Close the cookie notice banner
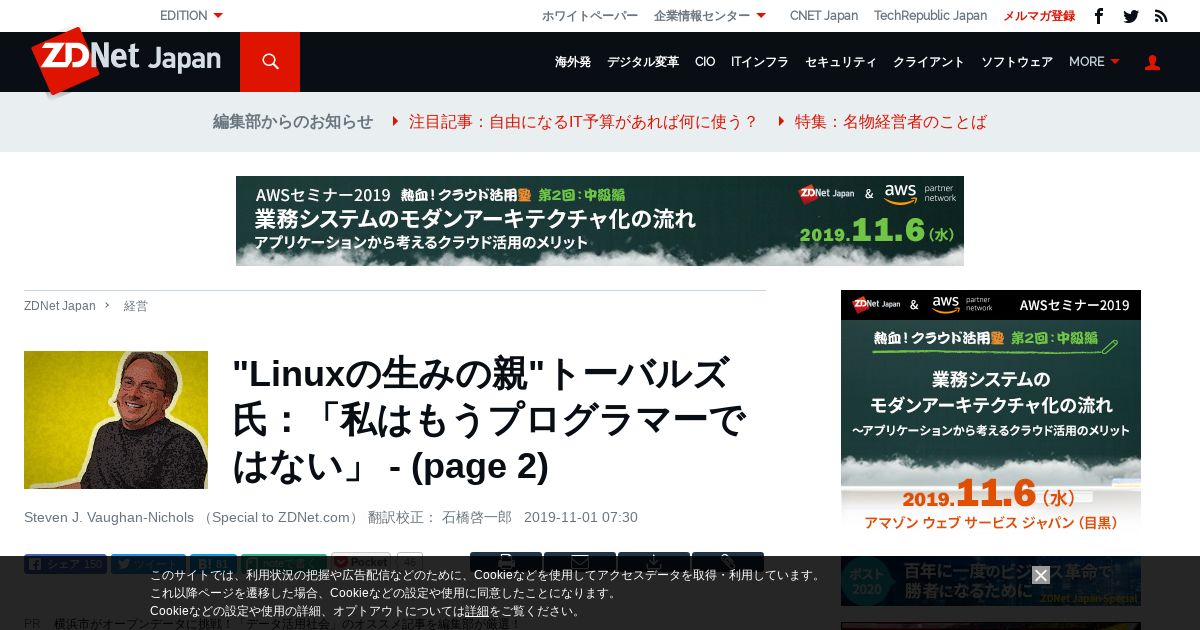This screenshot has height=630, width=1200. pyautogui.click(x=1041, y=575)
